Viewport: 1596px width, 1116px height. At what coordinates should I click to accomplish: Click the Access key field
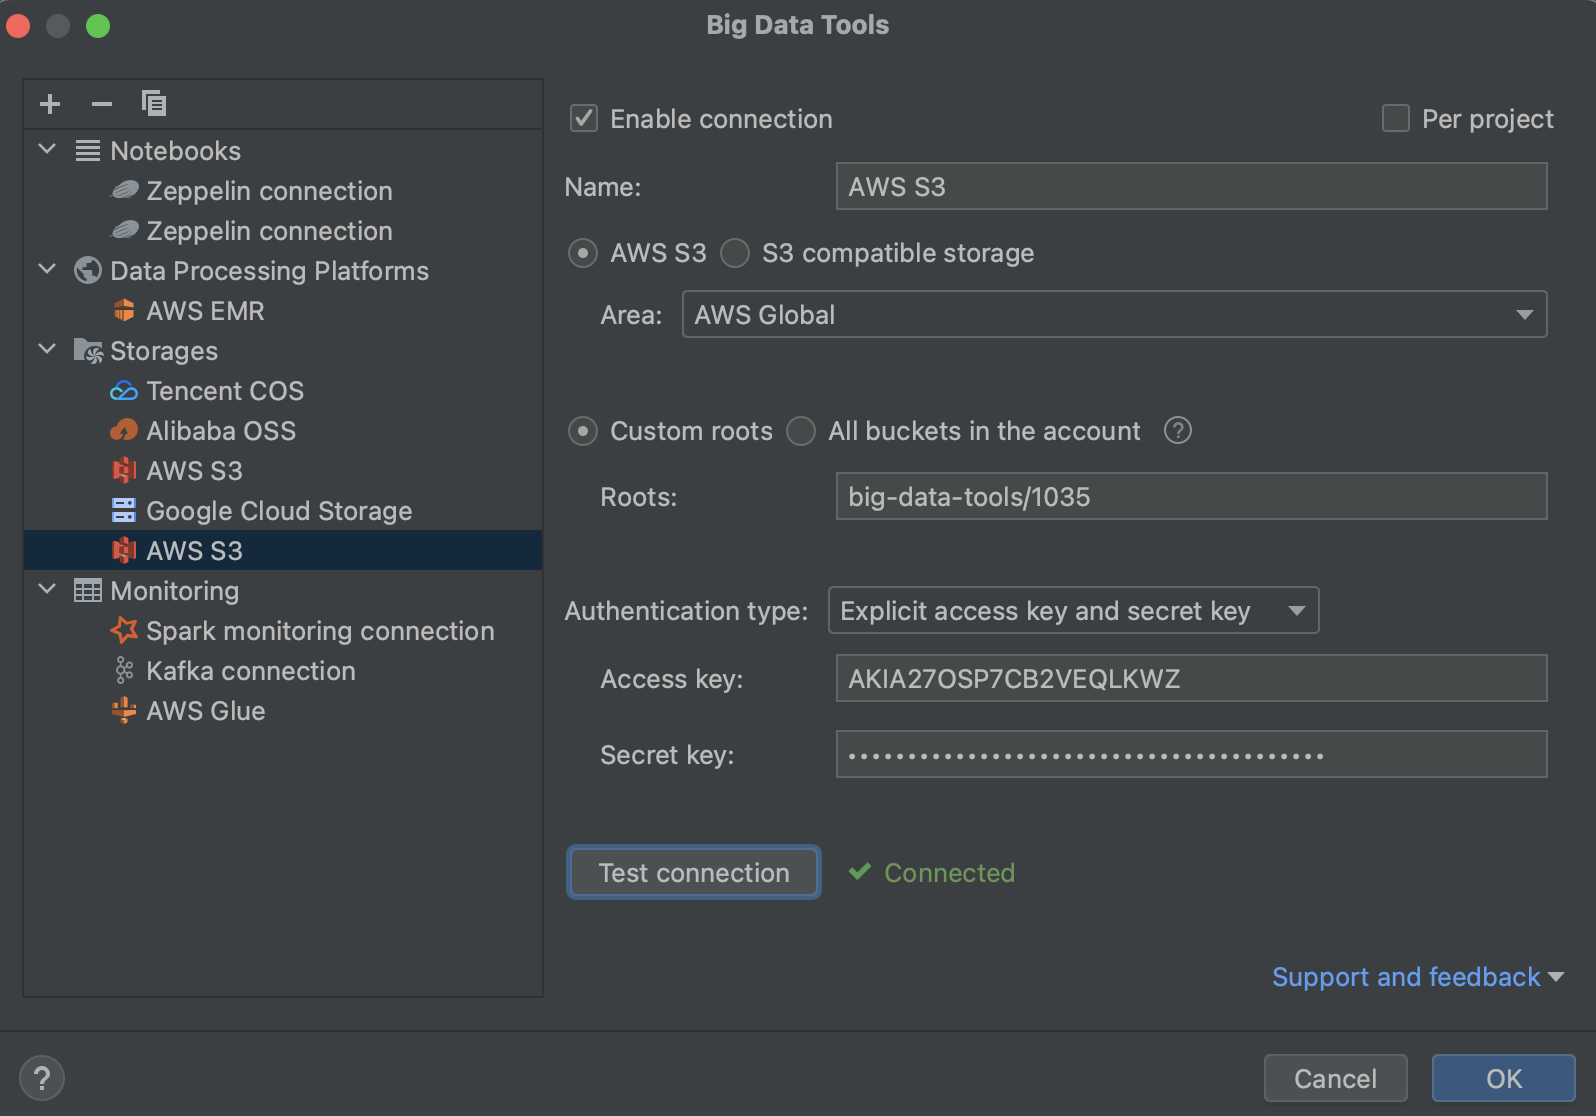[x=1191, y=679]
